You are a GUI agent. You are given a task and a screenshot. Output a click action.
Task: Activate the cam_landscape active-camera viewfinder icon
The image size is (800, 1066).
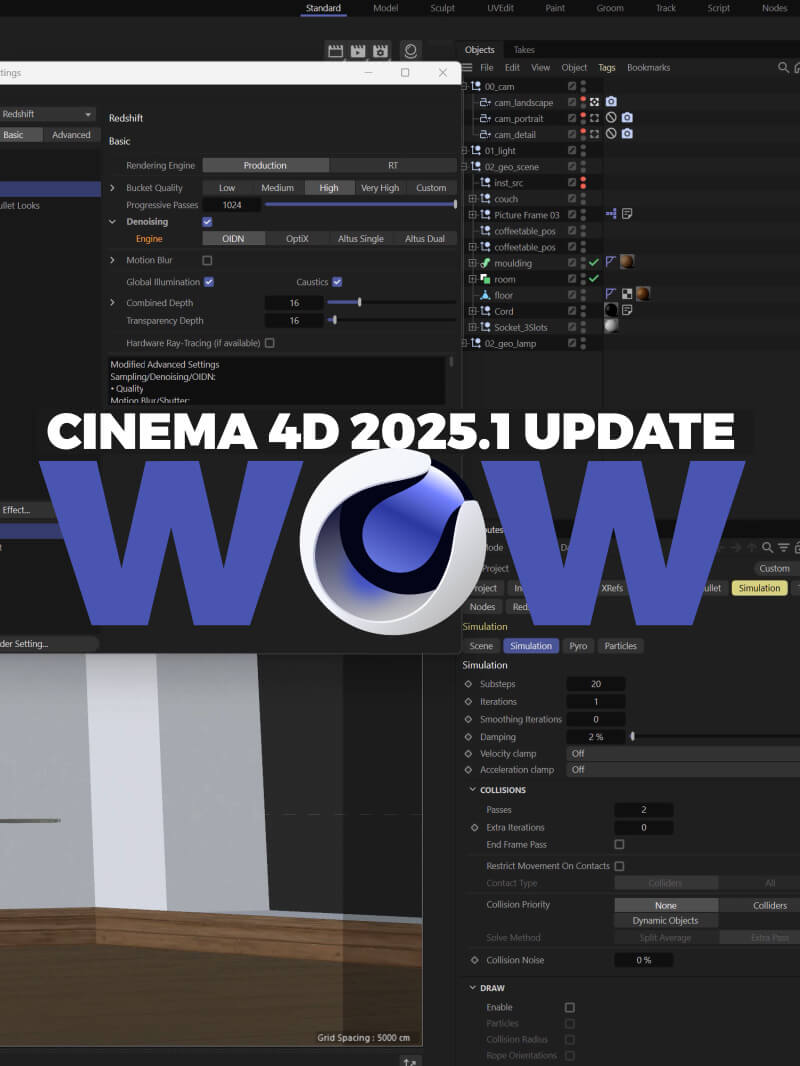(594, 102)
